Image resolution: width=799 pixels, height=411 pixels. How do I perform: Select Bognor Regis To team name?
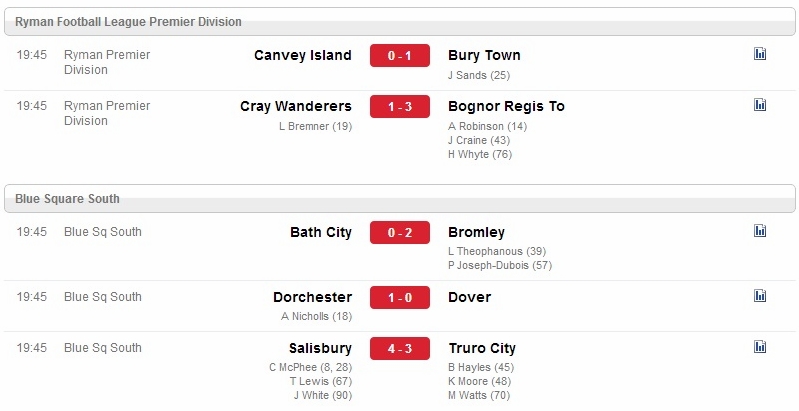[x=506, y=106]
